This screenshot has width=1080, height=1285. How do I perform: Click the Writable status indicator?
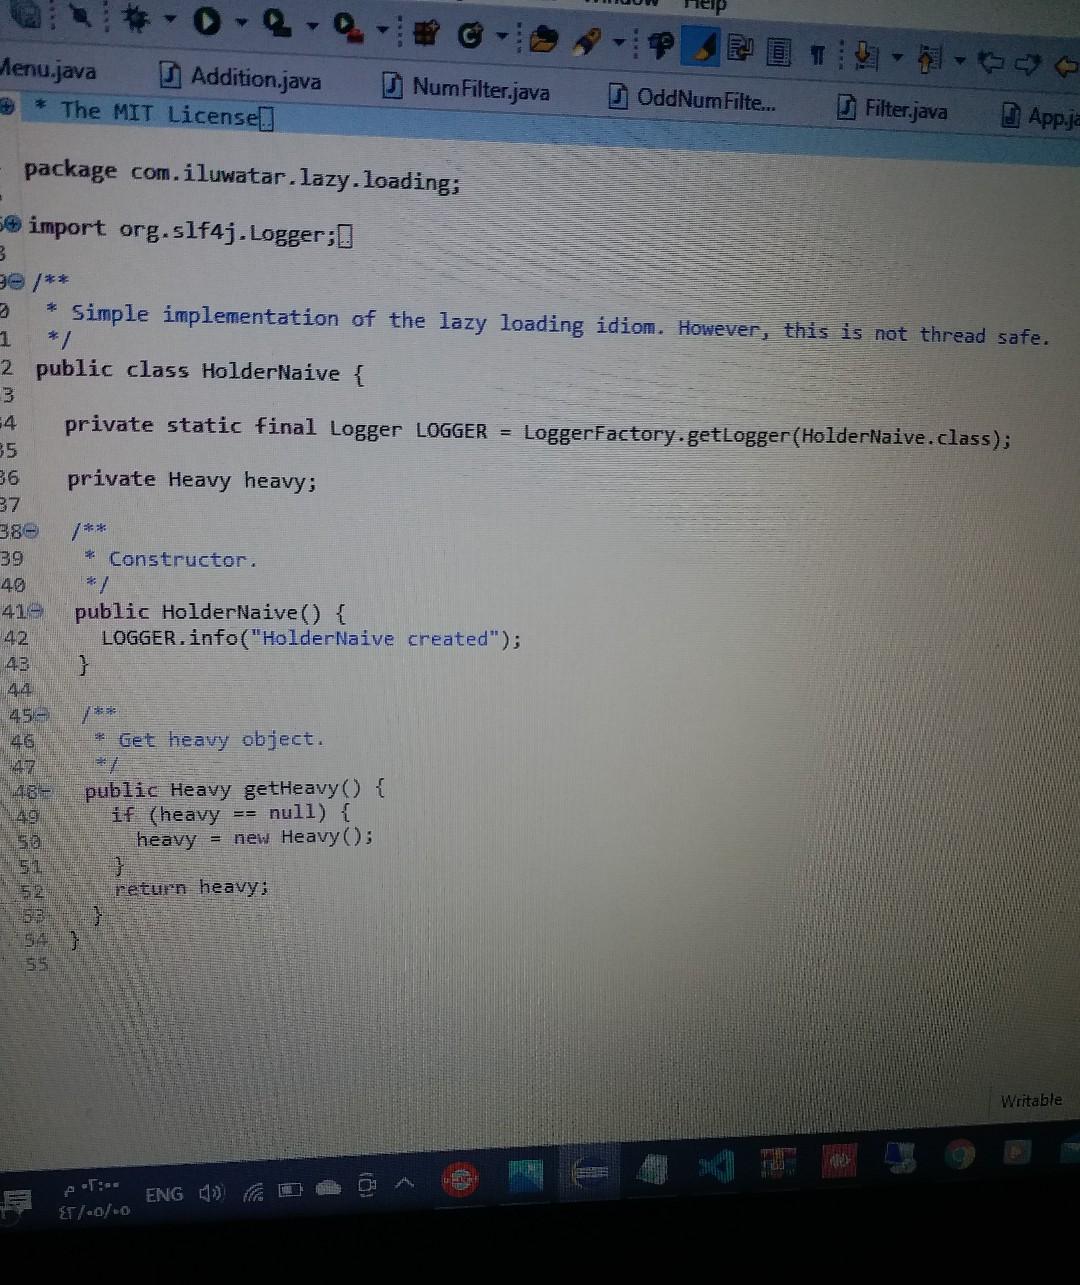(x=1030, y=1100)
